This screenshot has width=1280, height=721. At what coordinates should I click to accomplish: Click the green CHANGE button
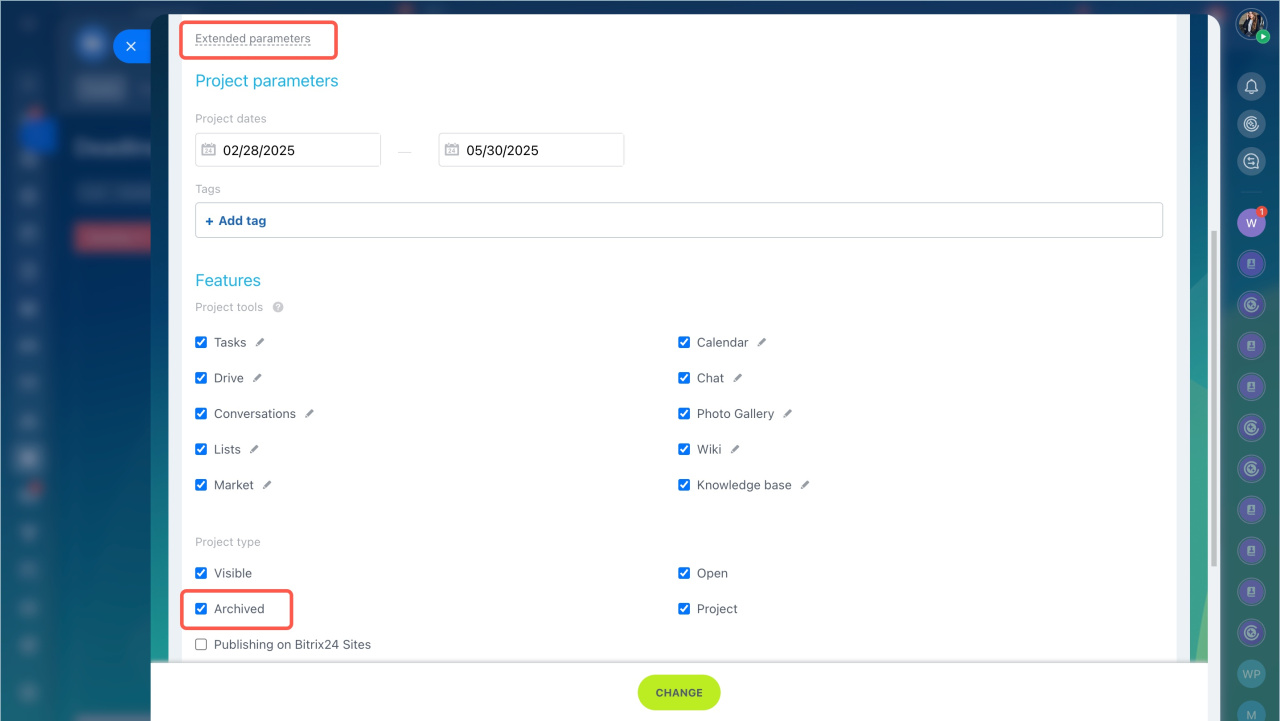tap(679, 692)
